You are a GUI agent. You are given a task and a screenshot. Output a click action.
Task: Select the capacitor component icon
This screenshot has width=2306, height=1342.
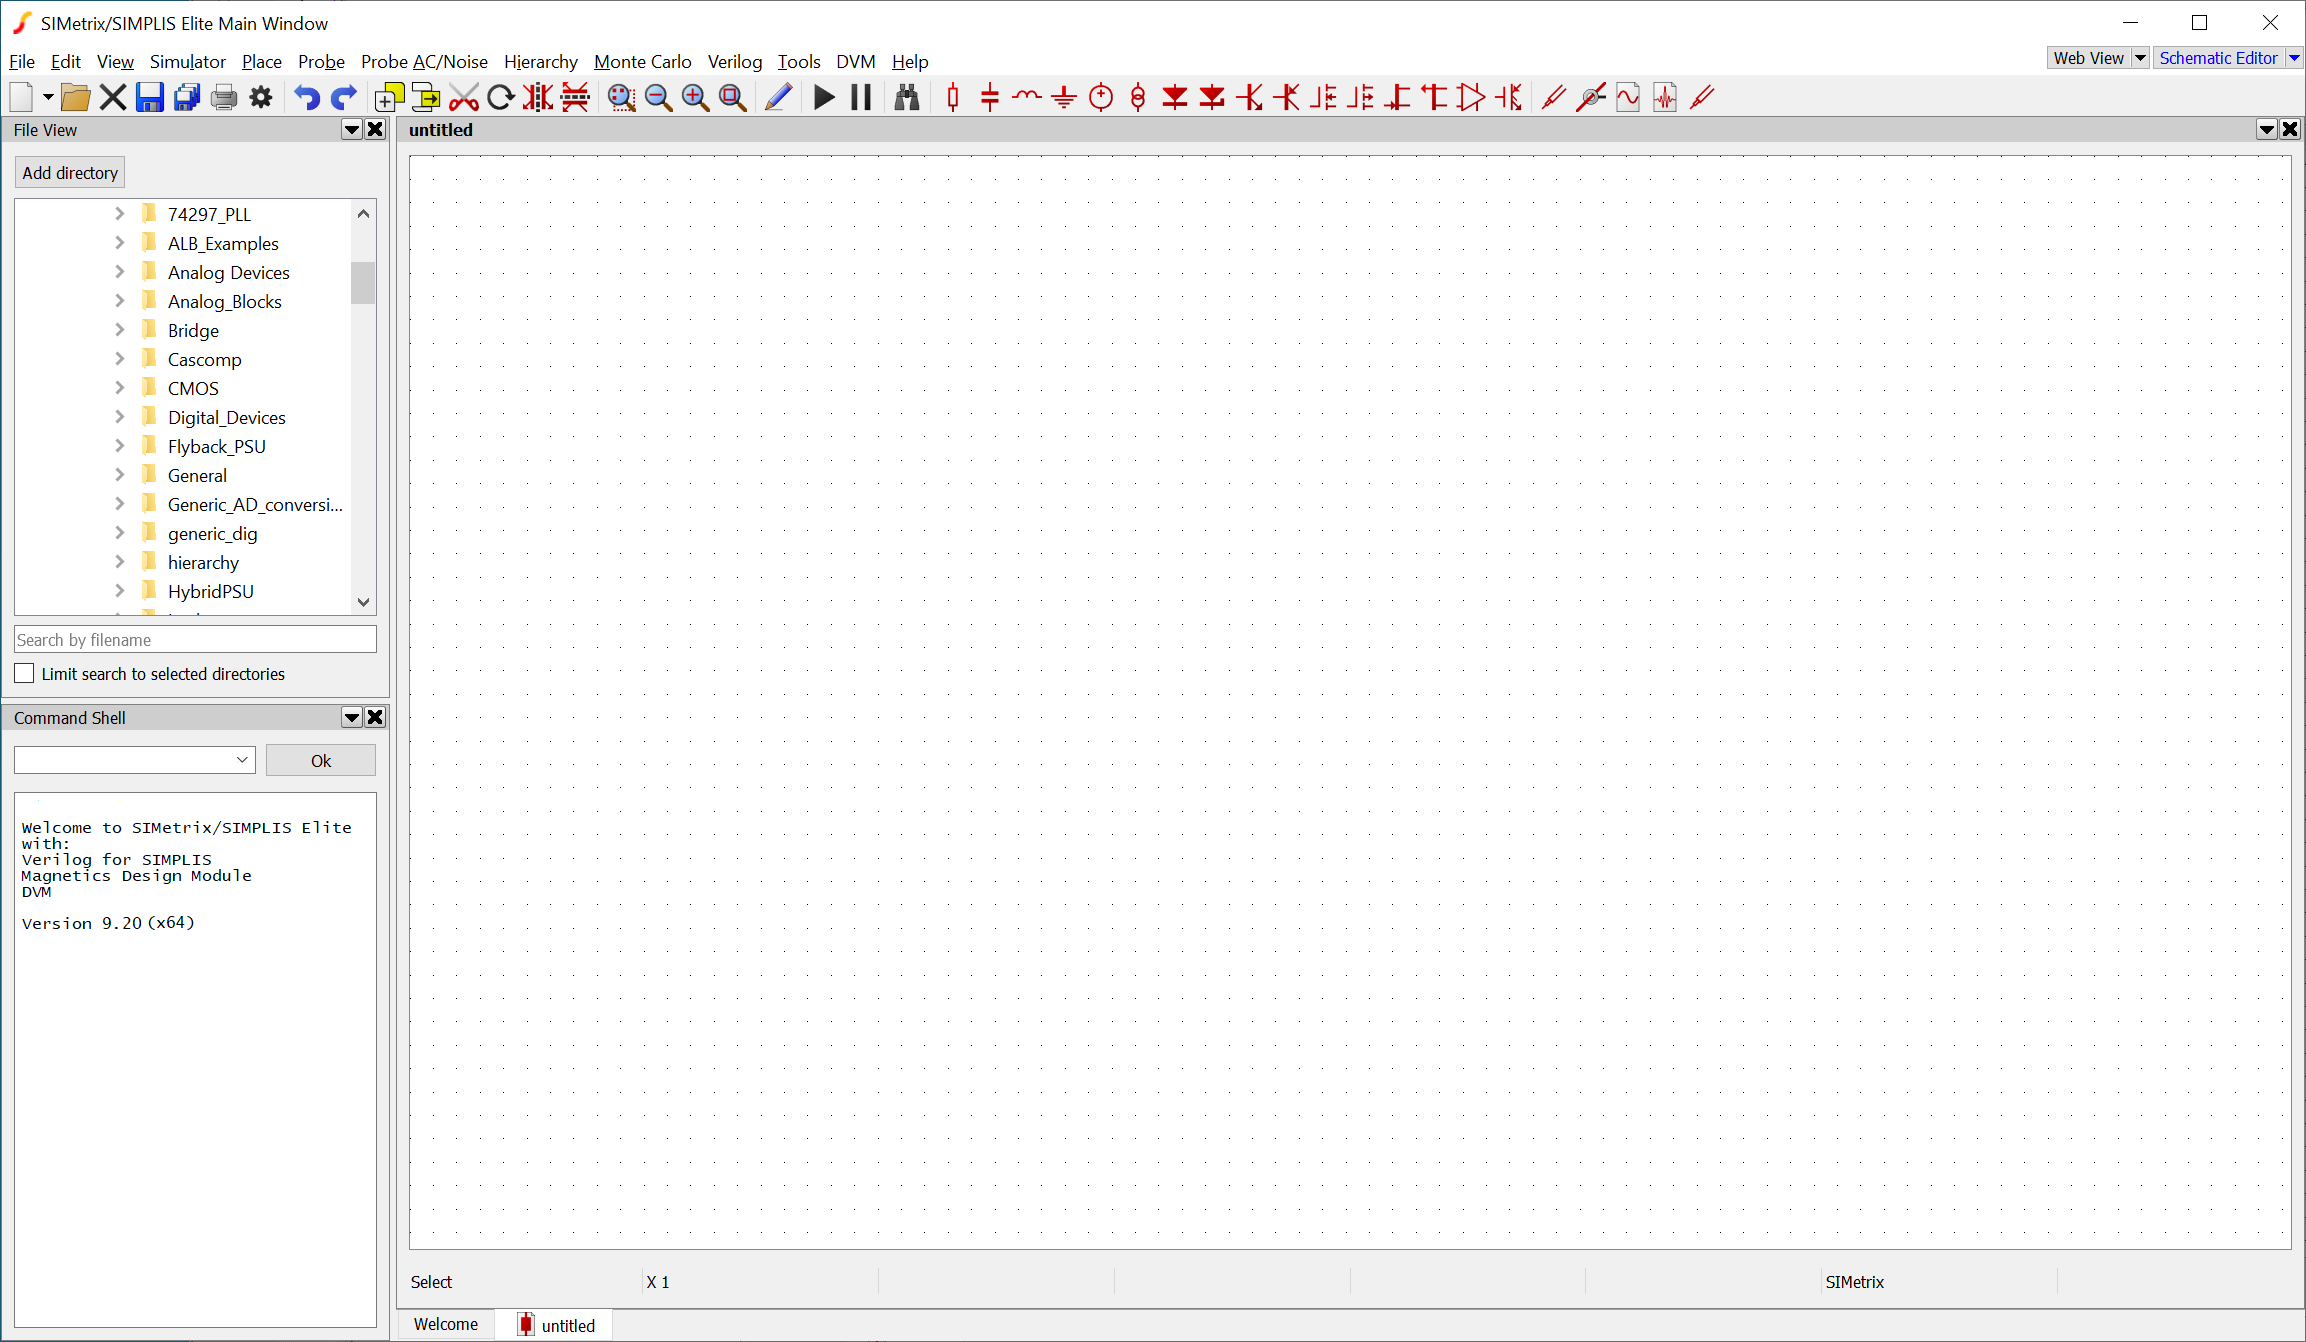point(989,97)
